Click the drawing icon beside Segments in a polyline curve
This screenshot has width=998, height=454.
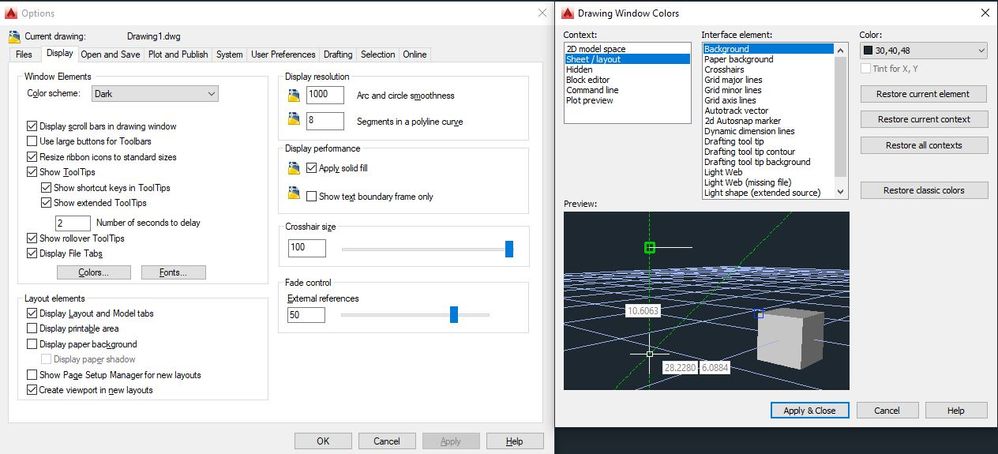point(293,118)
